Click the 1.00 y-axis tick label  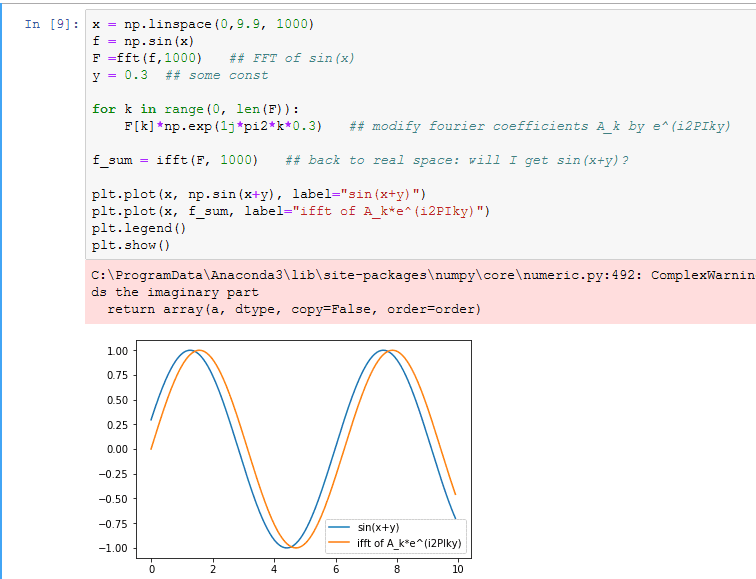[x=118, y=351]
